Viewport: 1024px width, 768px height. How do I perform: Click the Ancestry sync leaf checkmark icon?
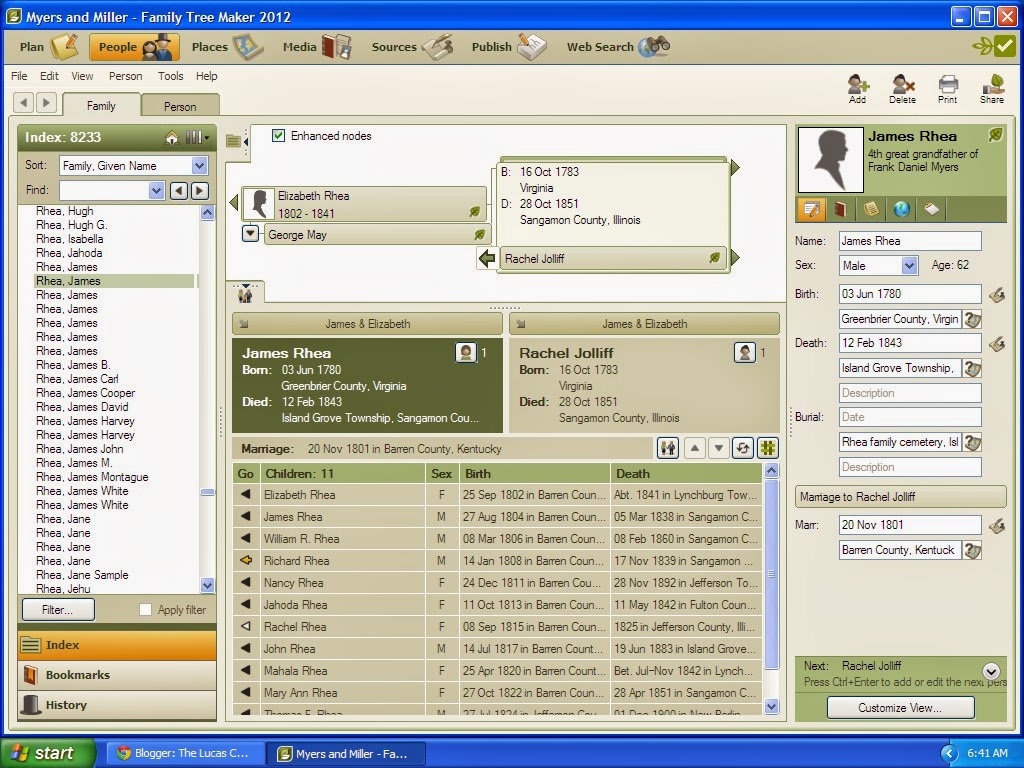pyautogui.click(x=995, y=46)
